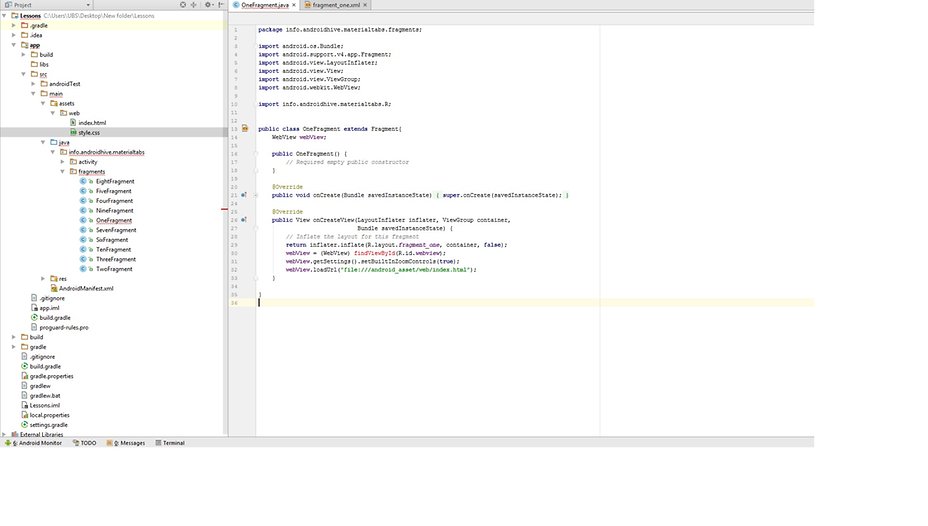Click the settings.gradle file icon
This screenshot has width=928, height=526.
(24, 425)
